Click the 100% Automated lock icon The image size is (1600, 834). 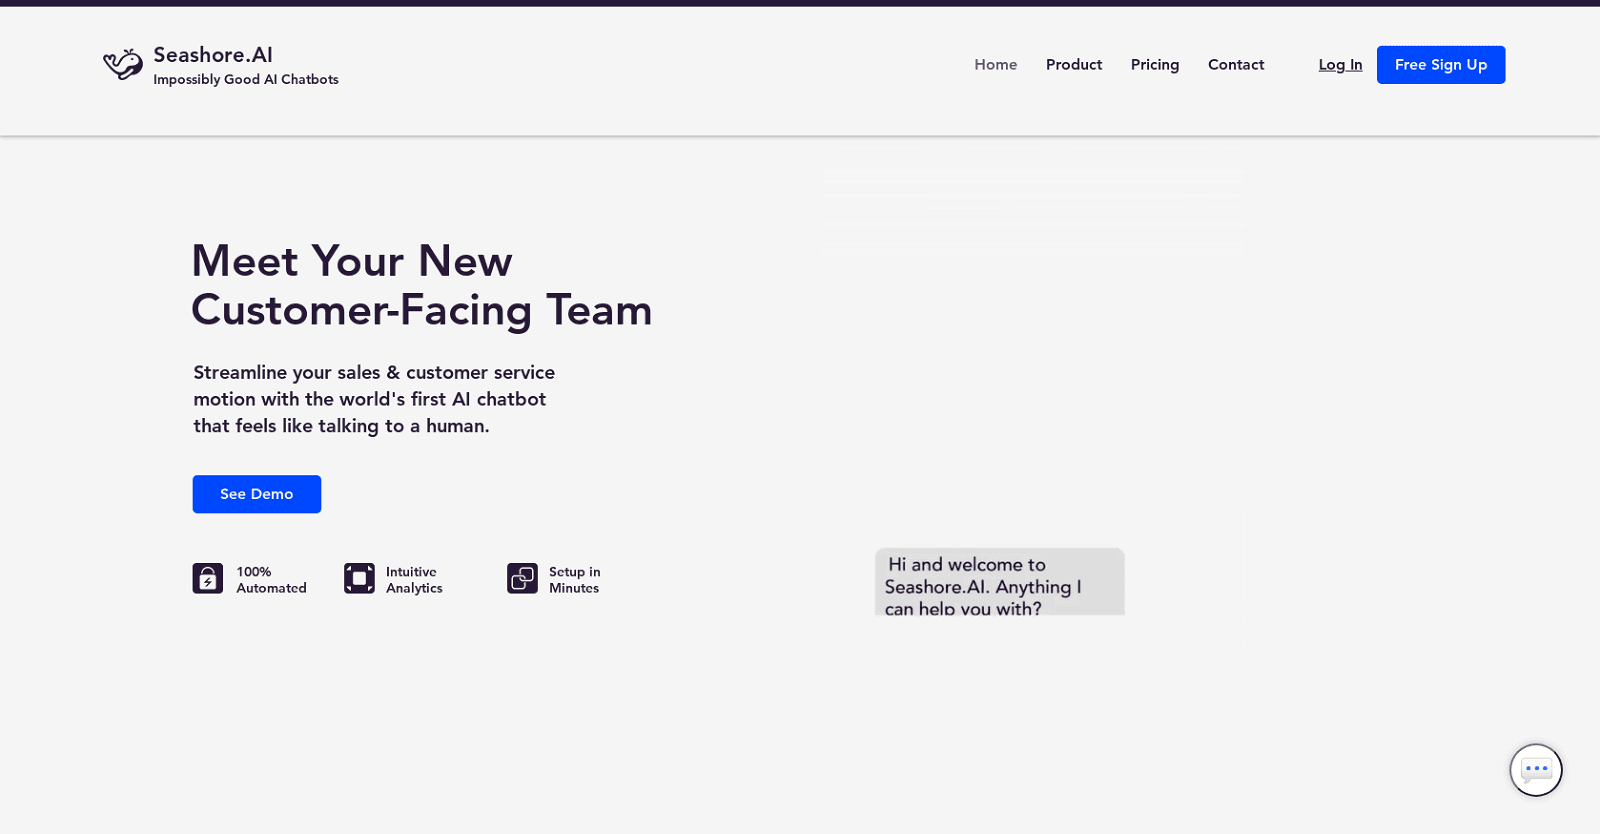(208, 579)
